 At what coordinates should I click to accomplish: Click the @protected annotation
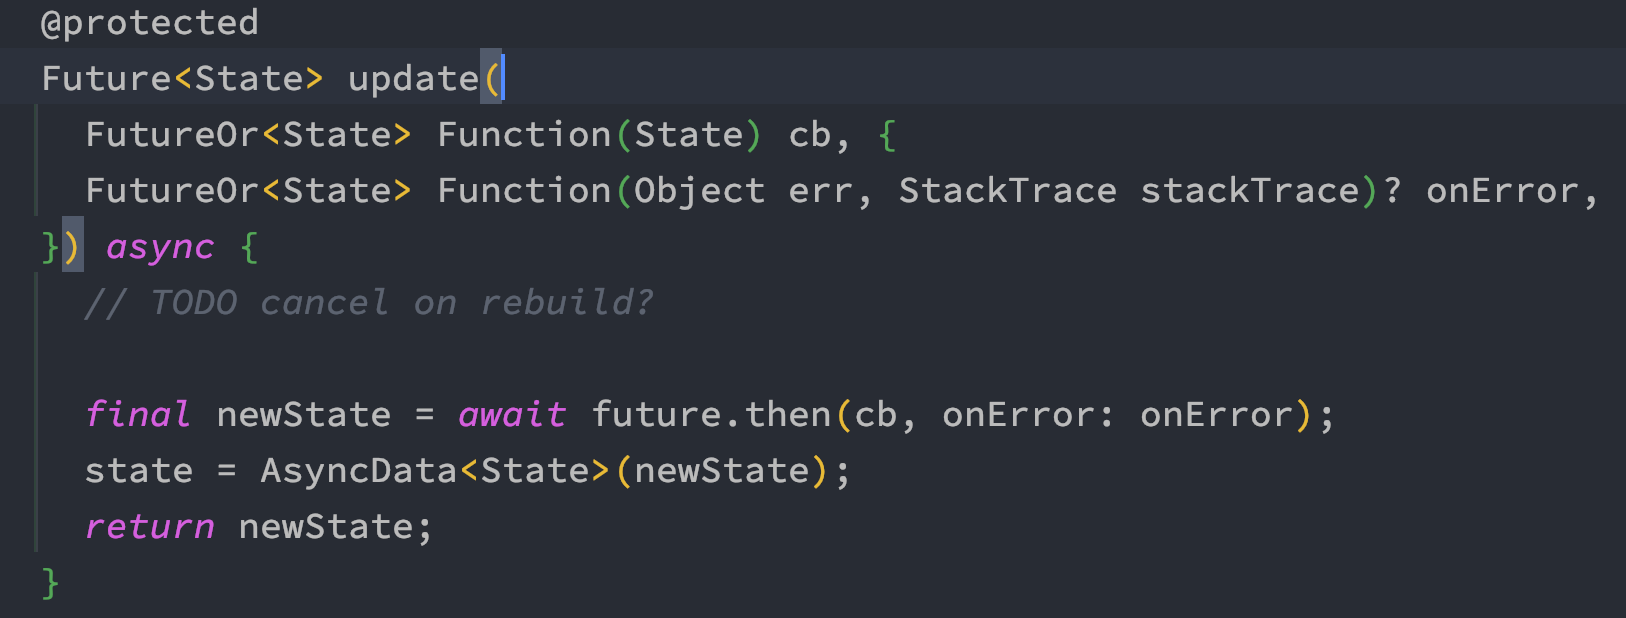(x=150, y=23)
